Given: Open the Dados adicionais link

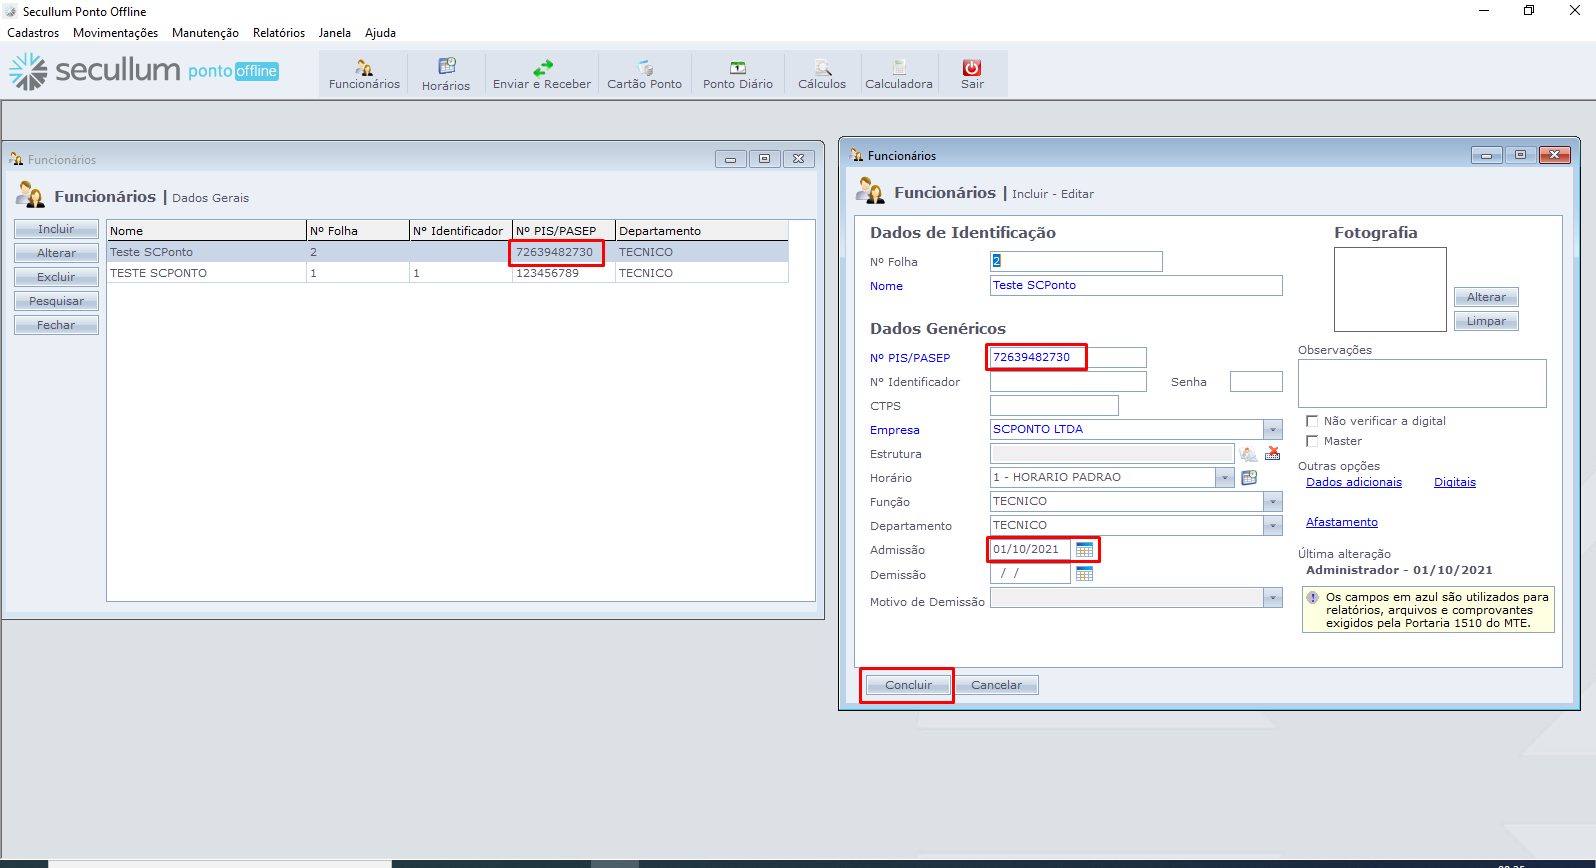Looking at the screenshot, I should tap(1353, 482).
